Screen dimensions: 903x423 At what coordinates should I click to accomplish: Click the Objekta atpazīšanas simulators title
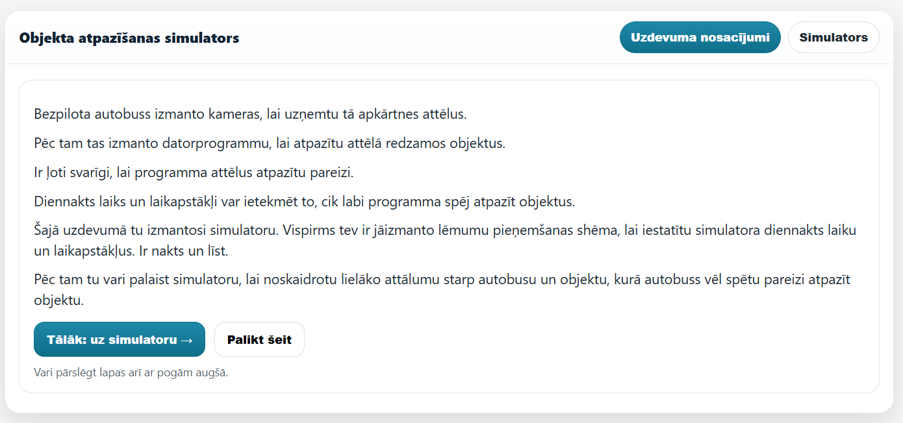coord(129,39)
